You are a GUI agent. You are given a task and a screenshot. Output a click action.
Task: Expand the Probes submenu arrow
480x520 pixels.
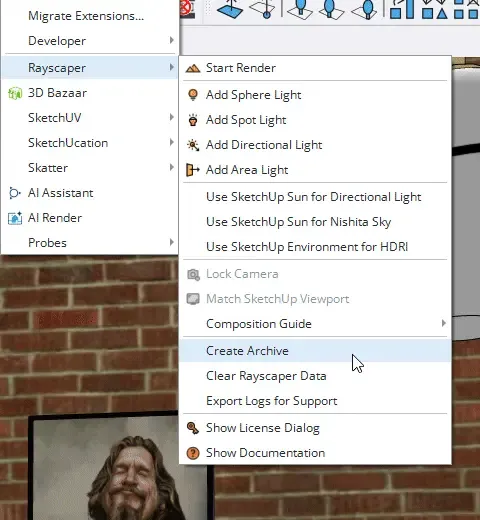(172, 242)
